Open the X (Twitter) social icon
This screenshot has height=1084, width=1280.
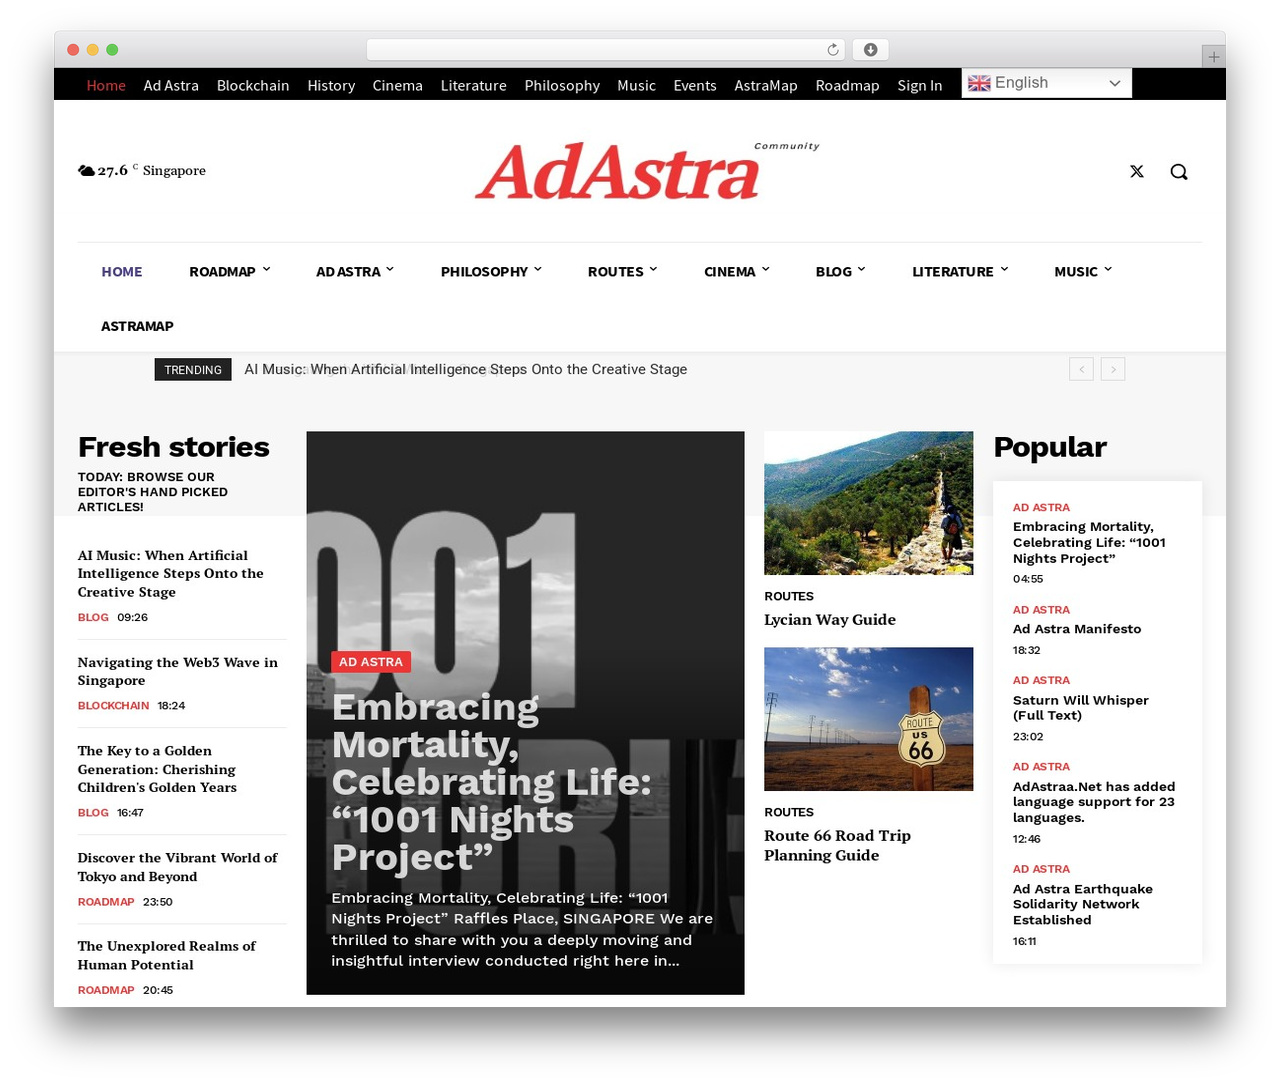point(1137,172)
